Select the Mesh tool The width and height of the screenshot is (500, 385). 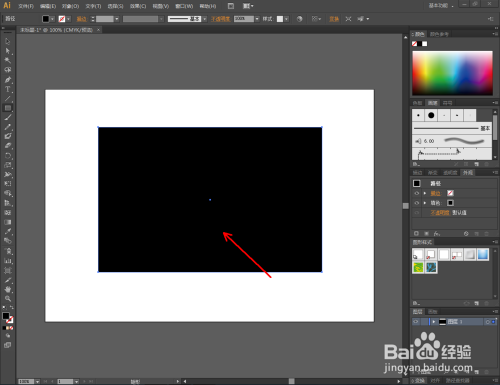pos(8,212)
